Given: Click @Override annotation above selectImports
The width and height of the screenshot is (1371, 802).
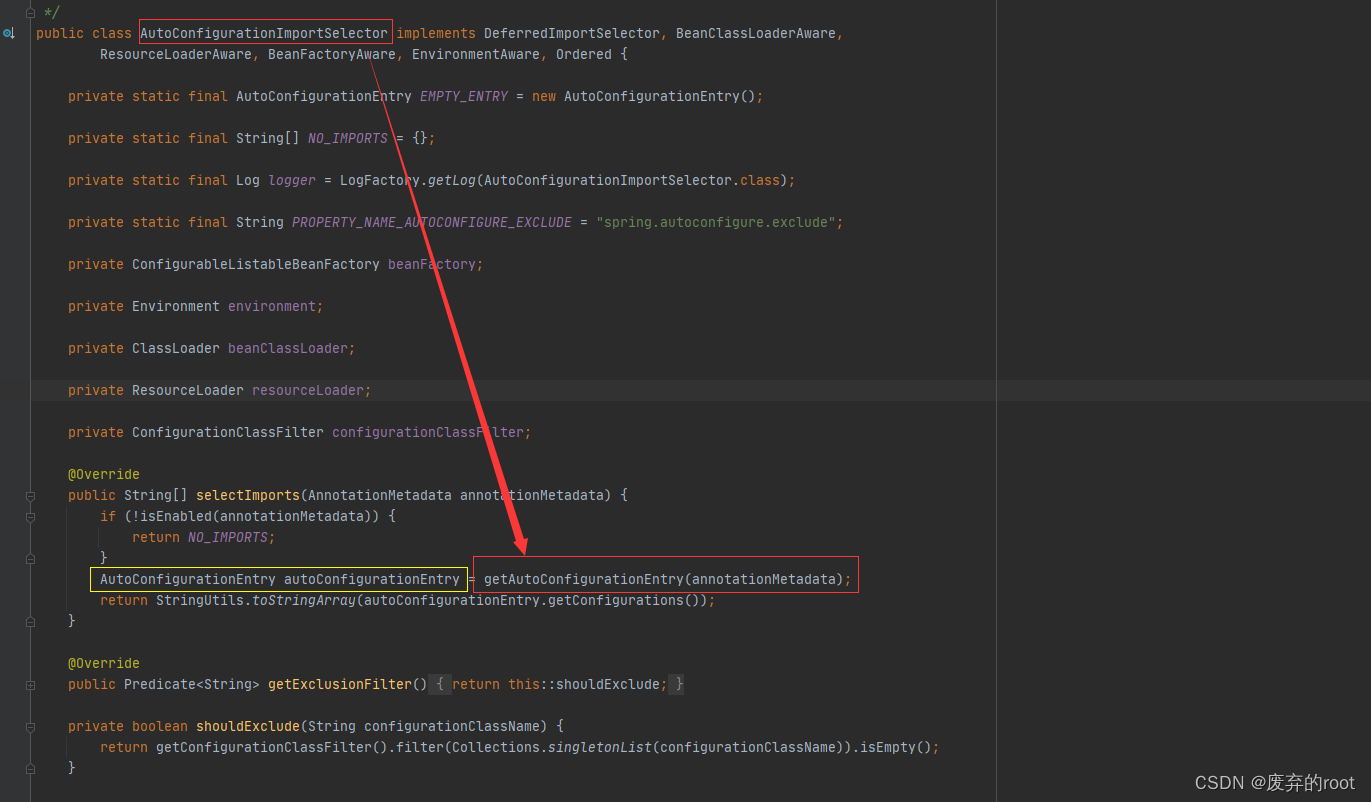Looking at the screenshot, I should (x=104, y=474).
